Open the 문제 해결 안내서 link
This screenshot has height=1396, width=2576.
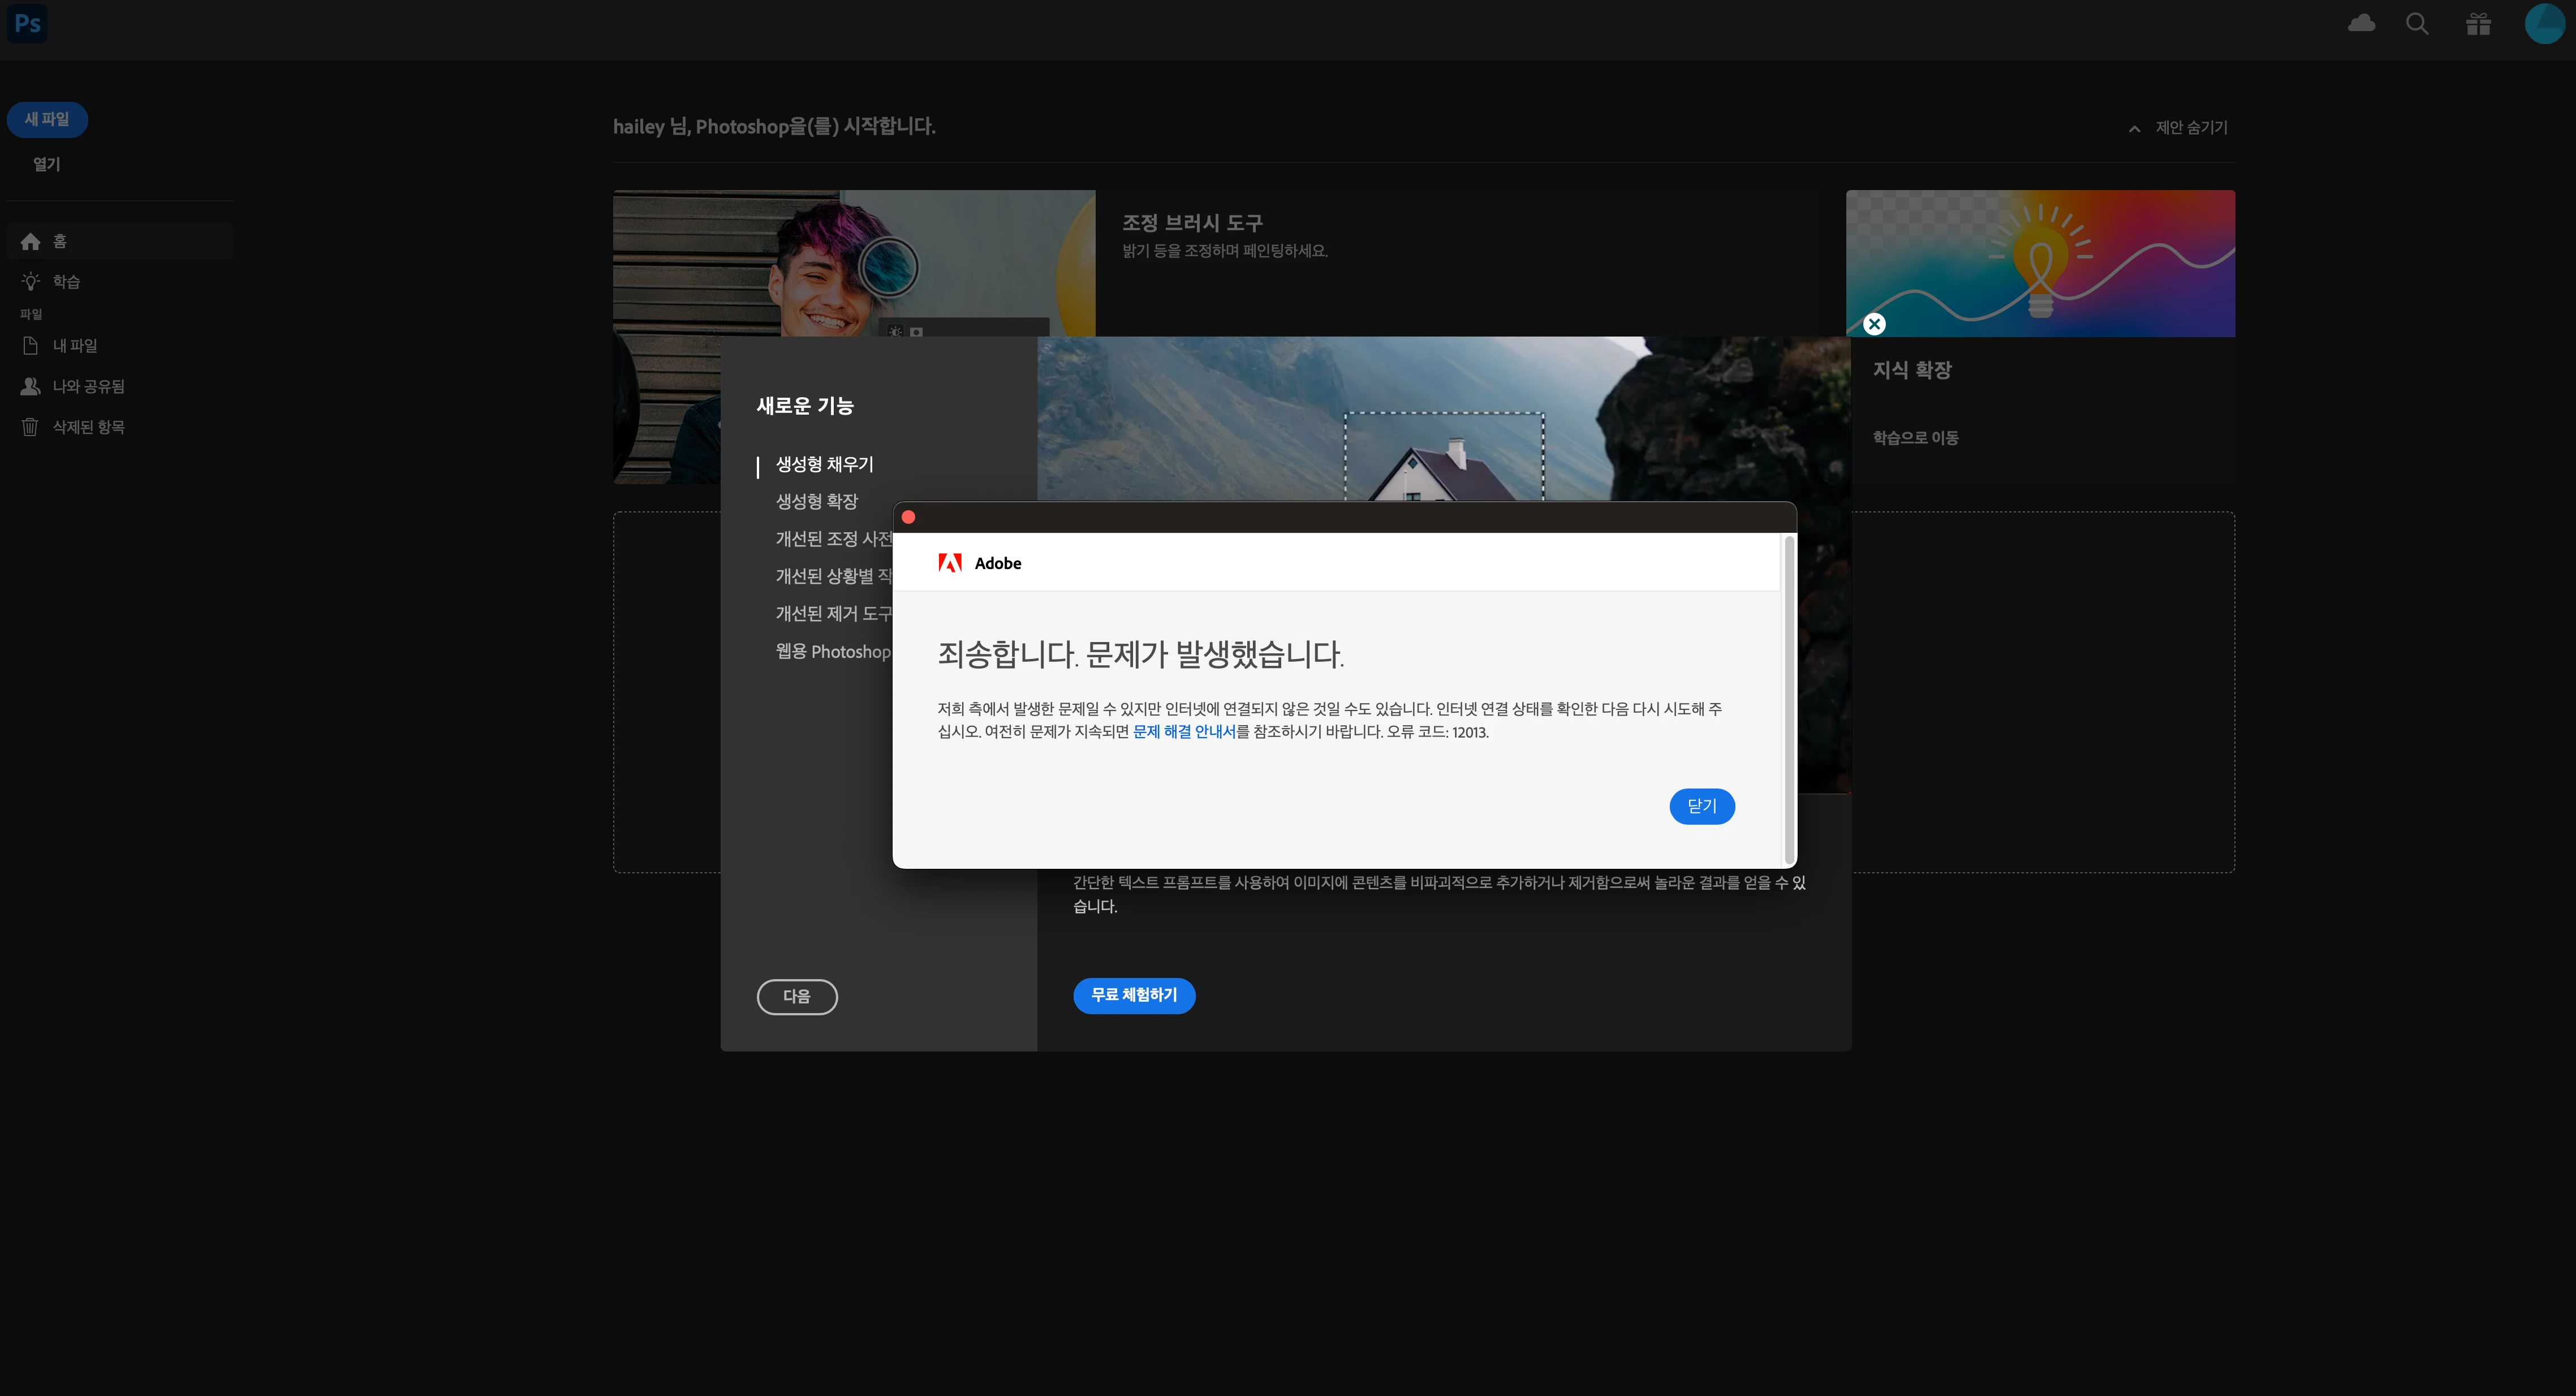point(1184,732)
